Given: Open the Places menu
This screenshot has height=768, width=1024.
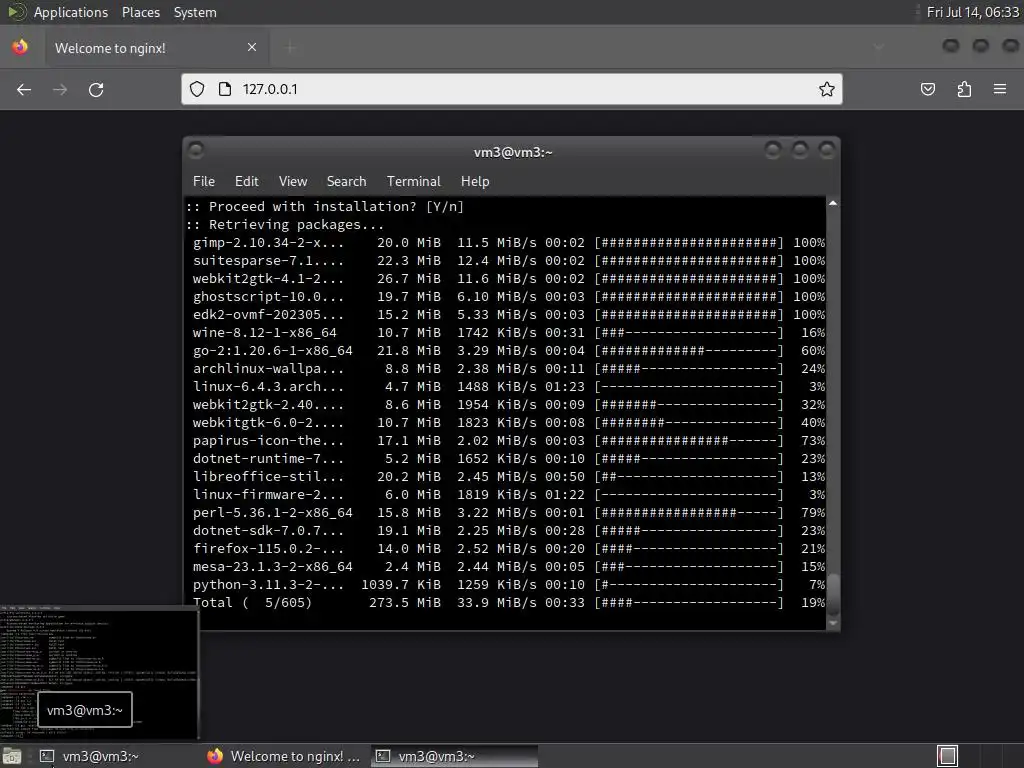Looking at the screenshot, I should tap(140, 12).
